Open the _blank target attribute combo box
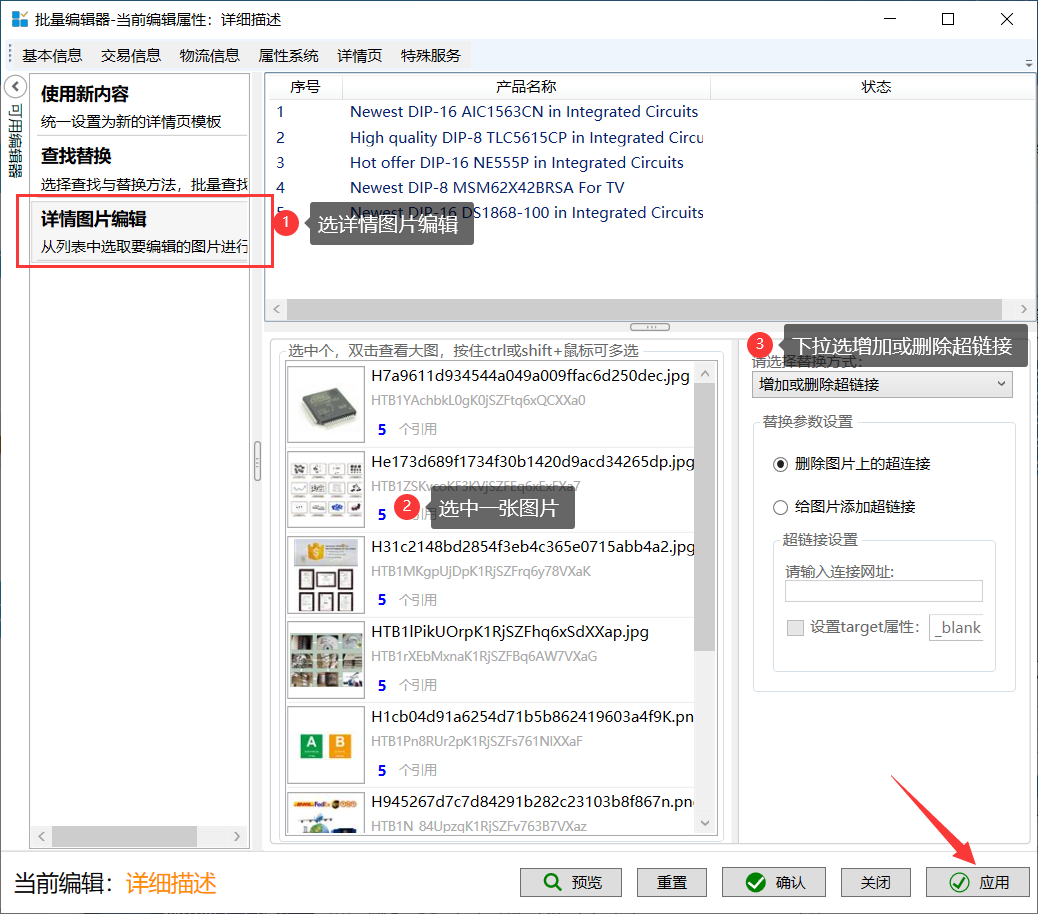Image resolution: width=1038 pixels, height=914 pixels. pyautogui.click(x=957, y=628)
